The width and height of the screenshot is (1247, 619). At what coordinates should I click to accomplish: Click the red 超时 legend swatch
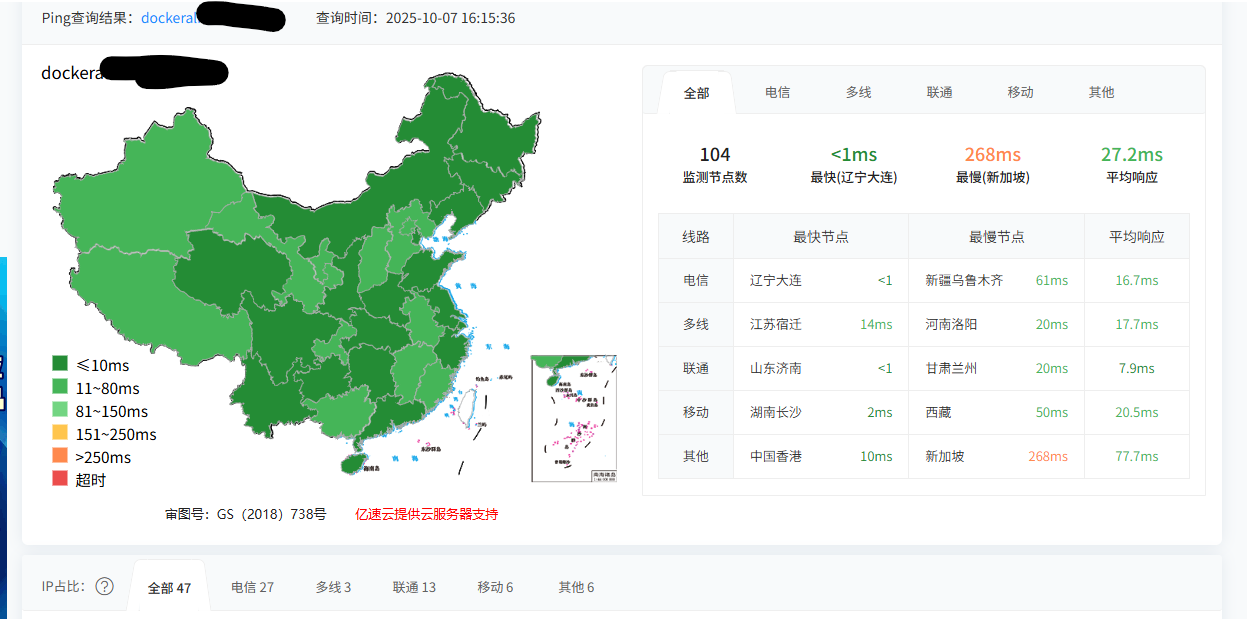60,480
